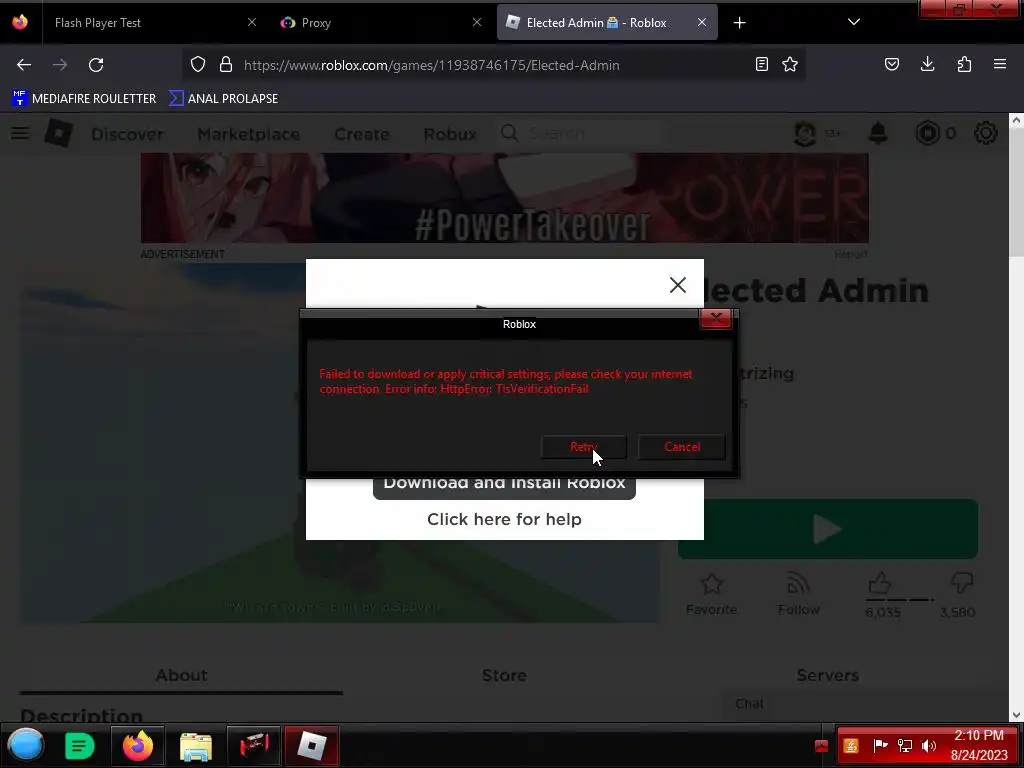Screen dimensions: 1024x768
Task: Open the Marketplace menu item
Action: [249, 134]
